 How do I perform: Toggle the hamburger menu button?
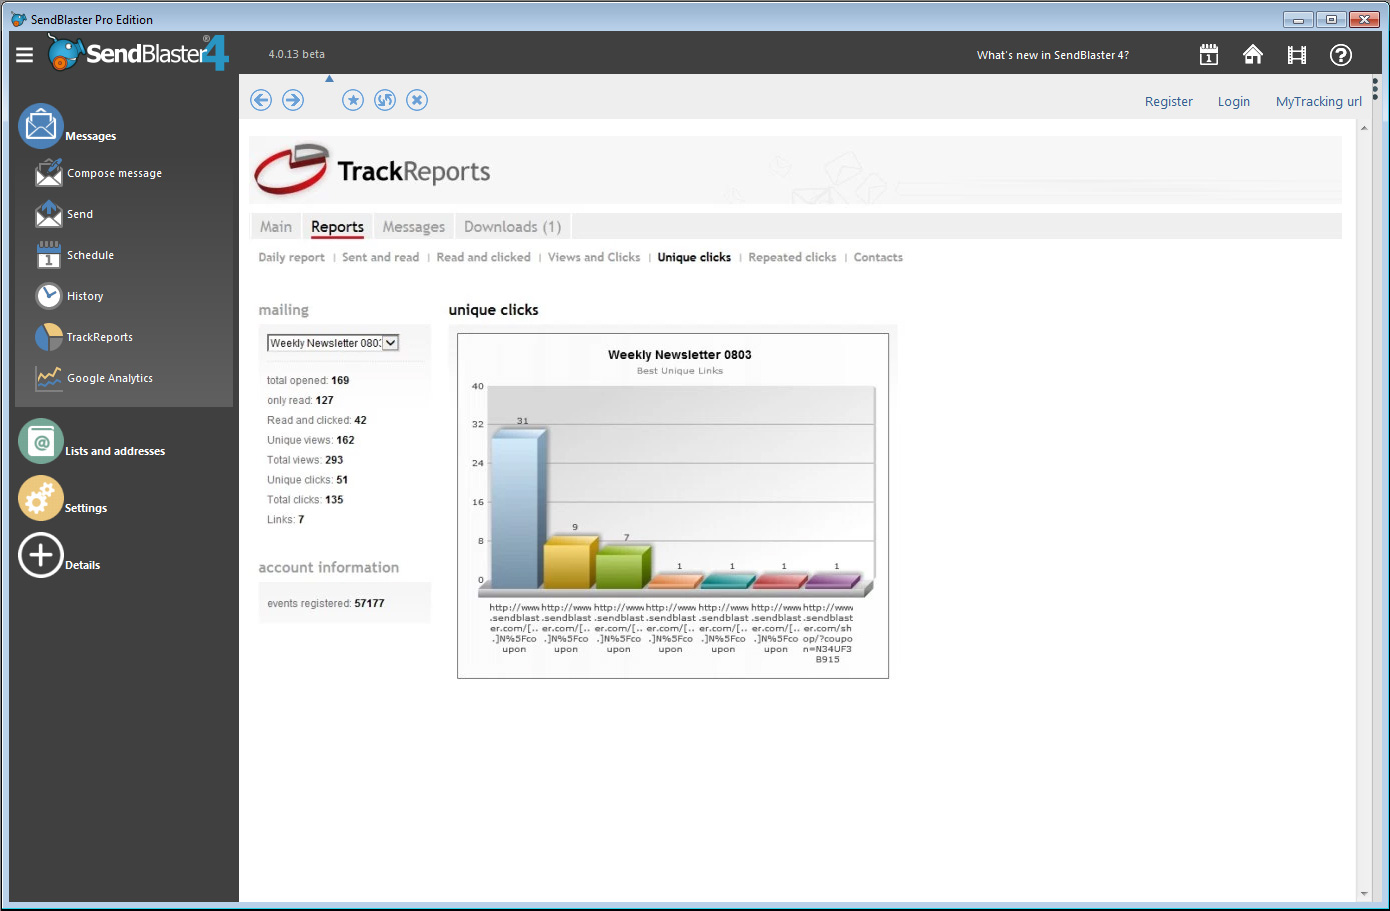coord(25,55)
